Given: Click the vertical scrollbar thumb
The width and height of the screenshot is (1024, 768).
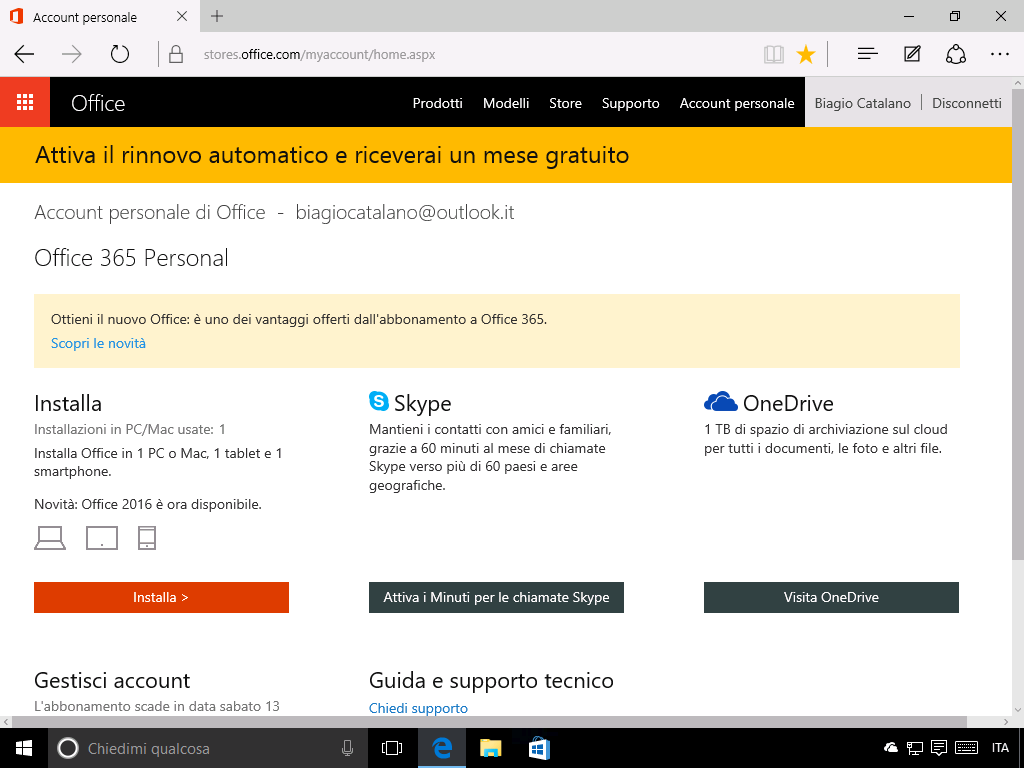Looking at the screenshot, I should pyautogui.click(x=1017, y=323).
